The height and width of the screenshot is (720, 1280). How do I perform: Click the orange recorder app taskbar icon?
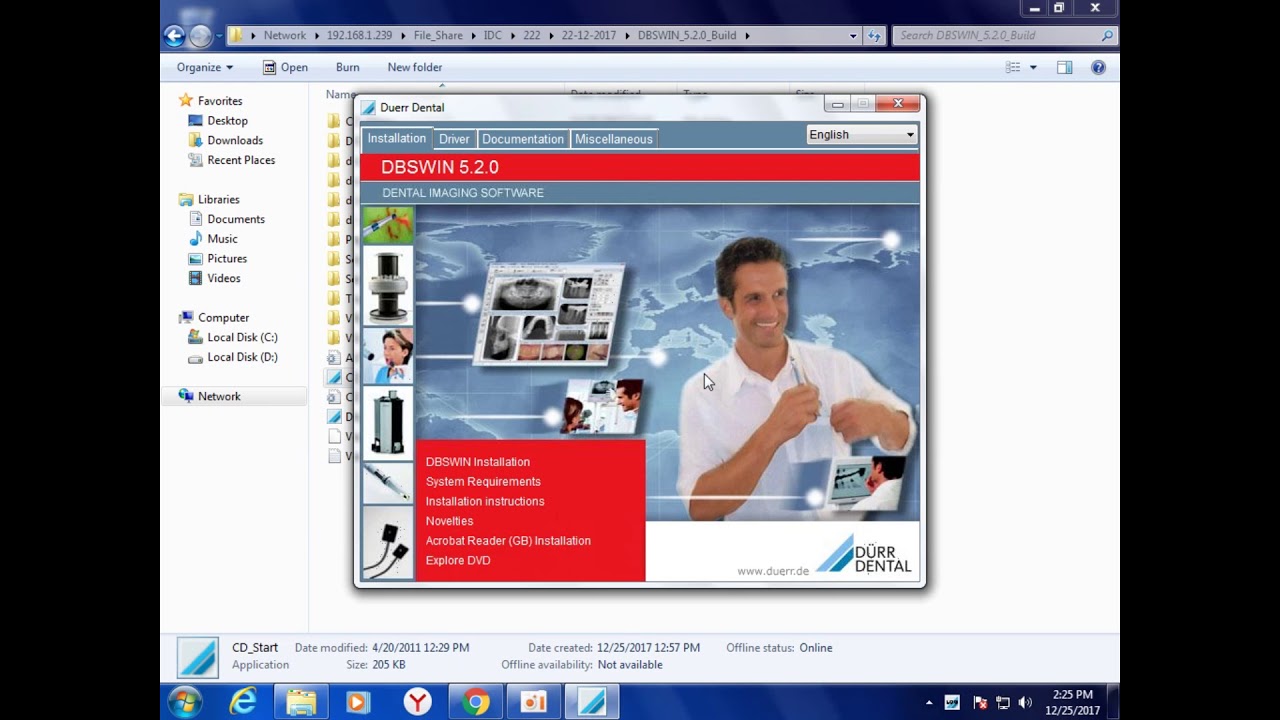[534, 702]
